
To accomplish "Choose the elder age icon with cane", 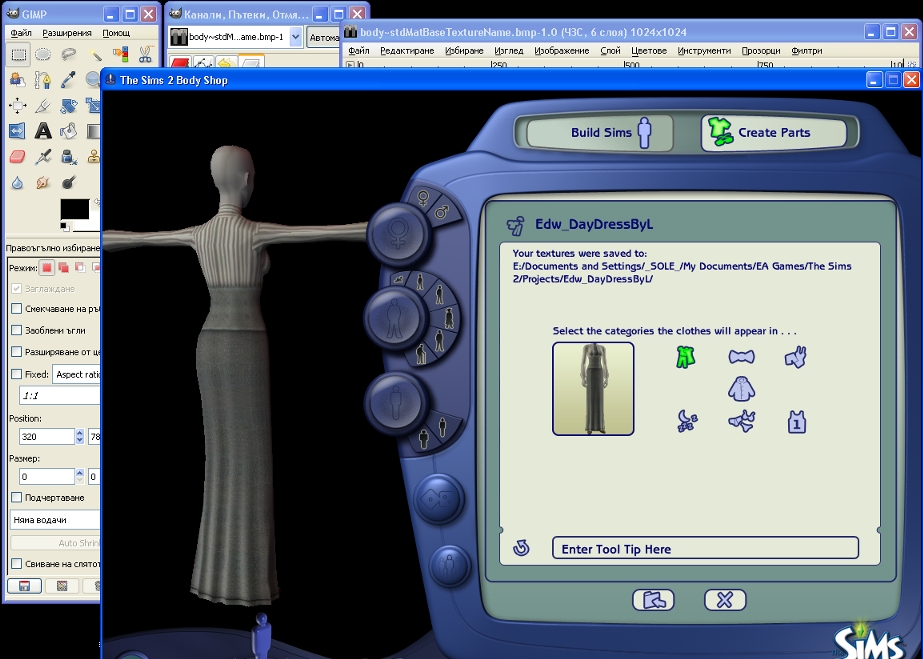I will 420,354.
